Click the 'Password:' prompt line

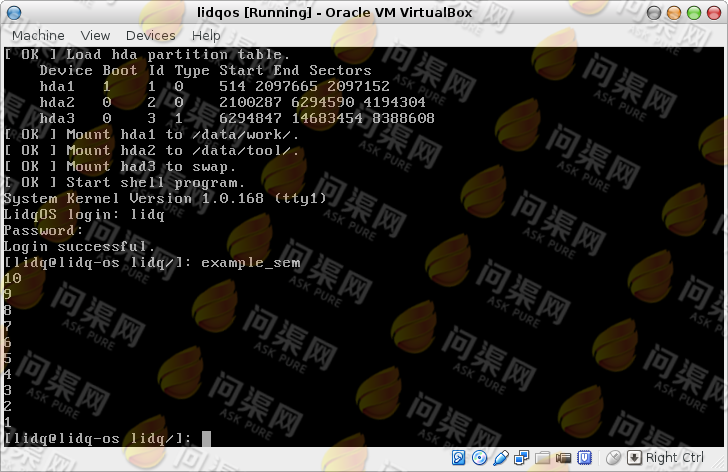pyautogui.click(x=43, y=231)
